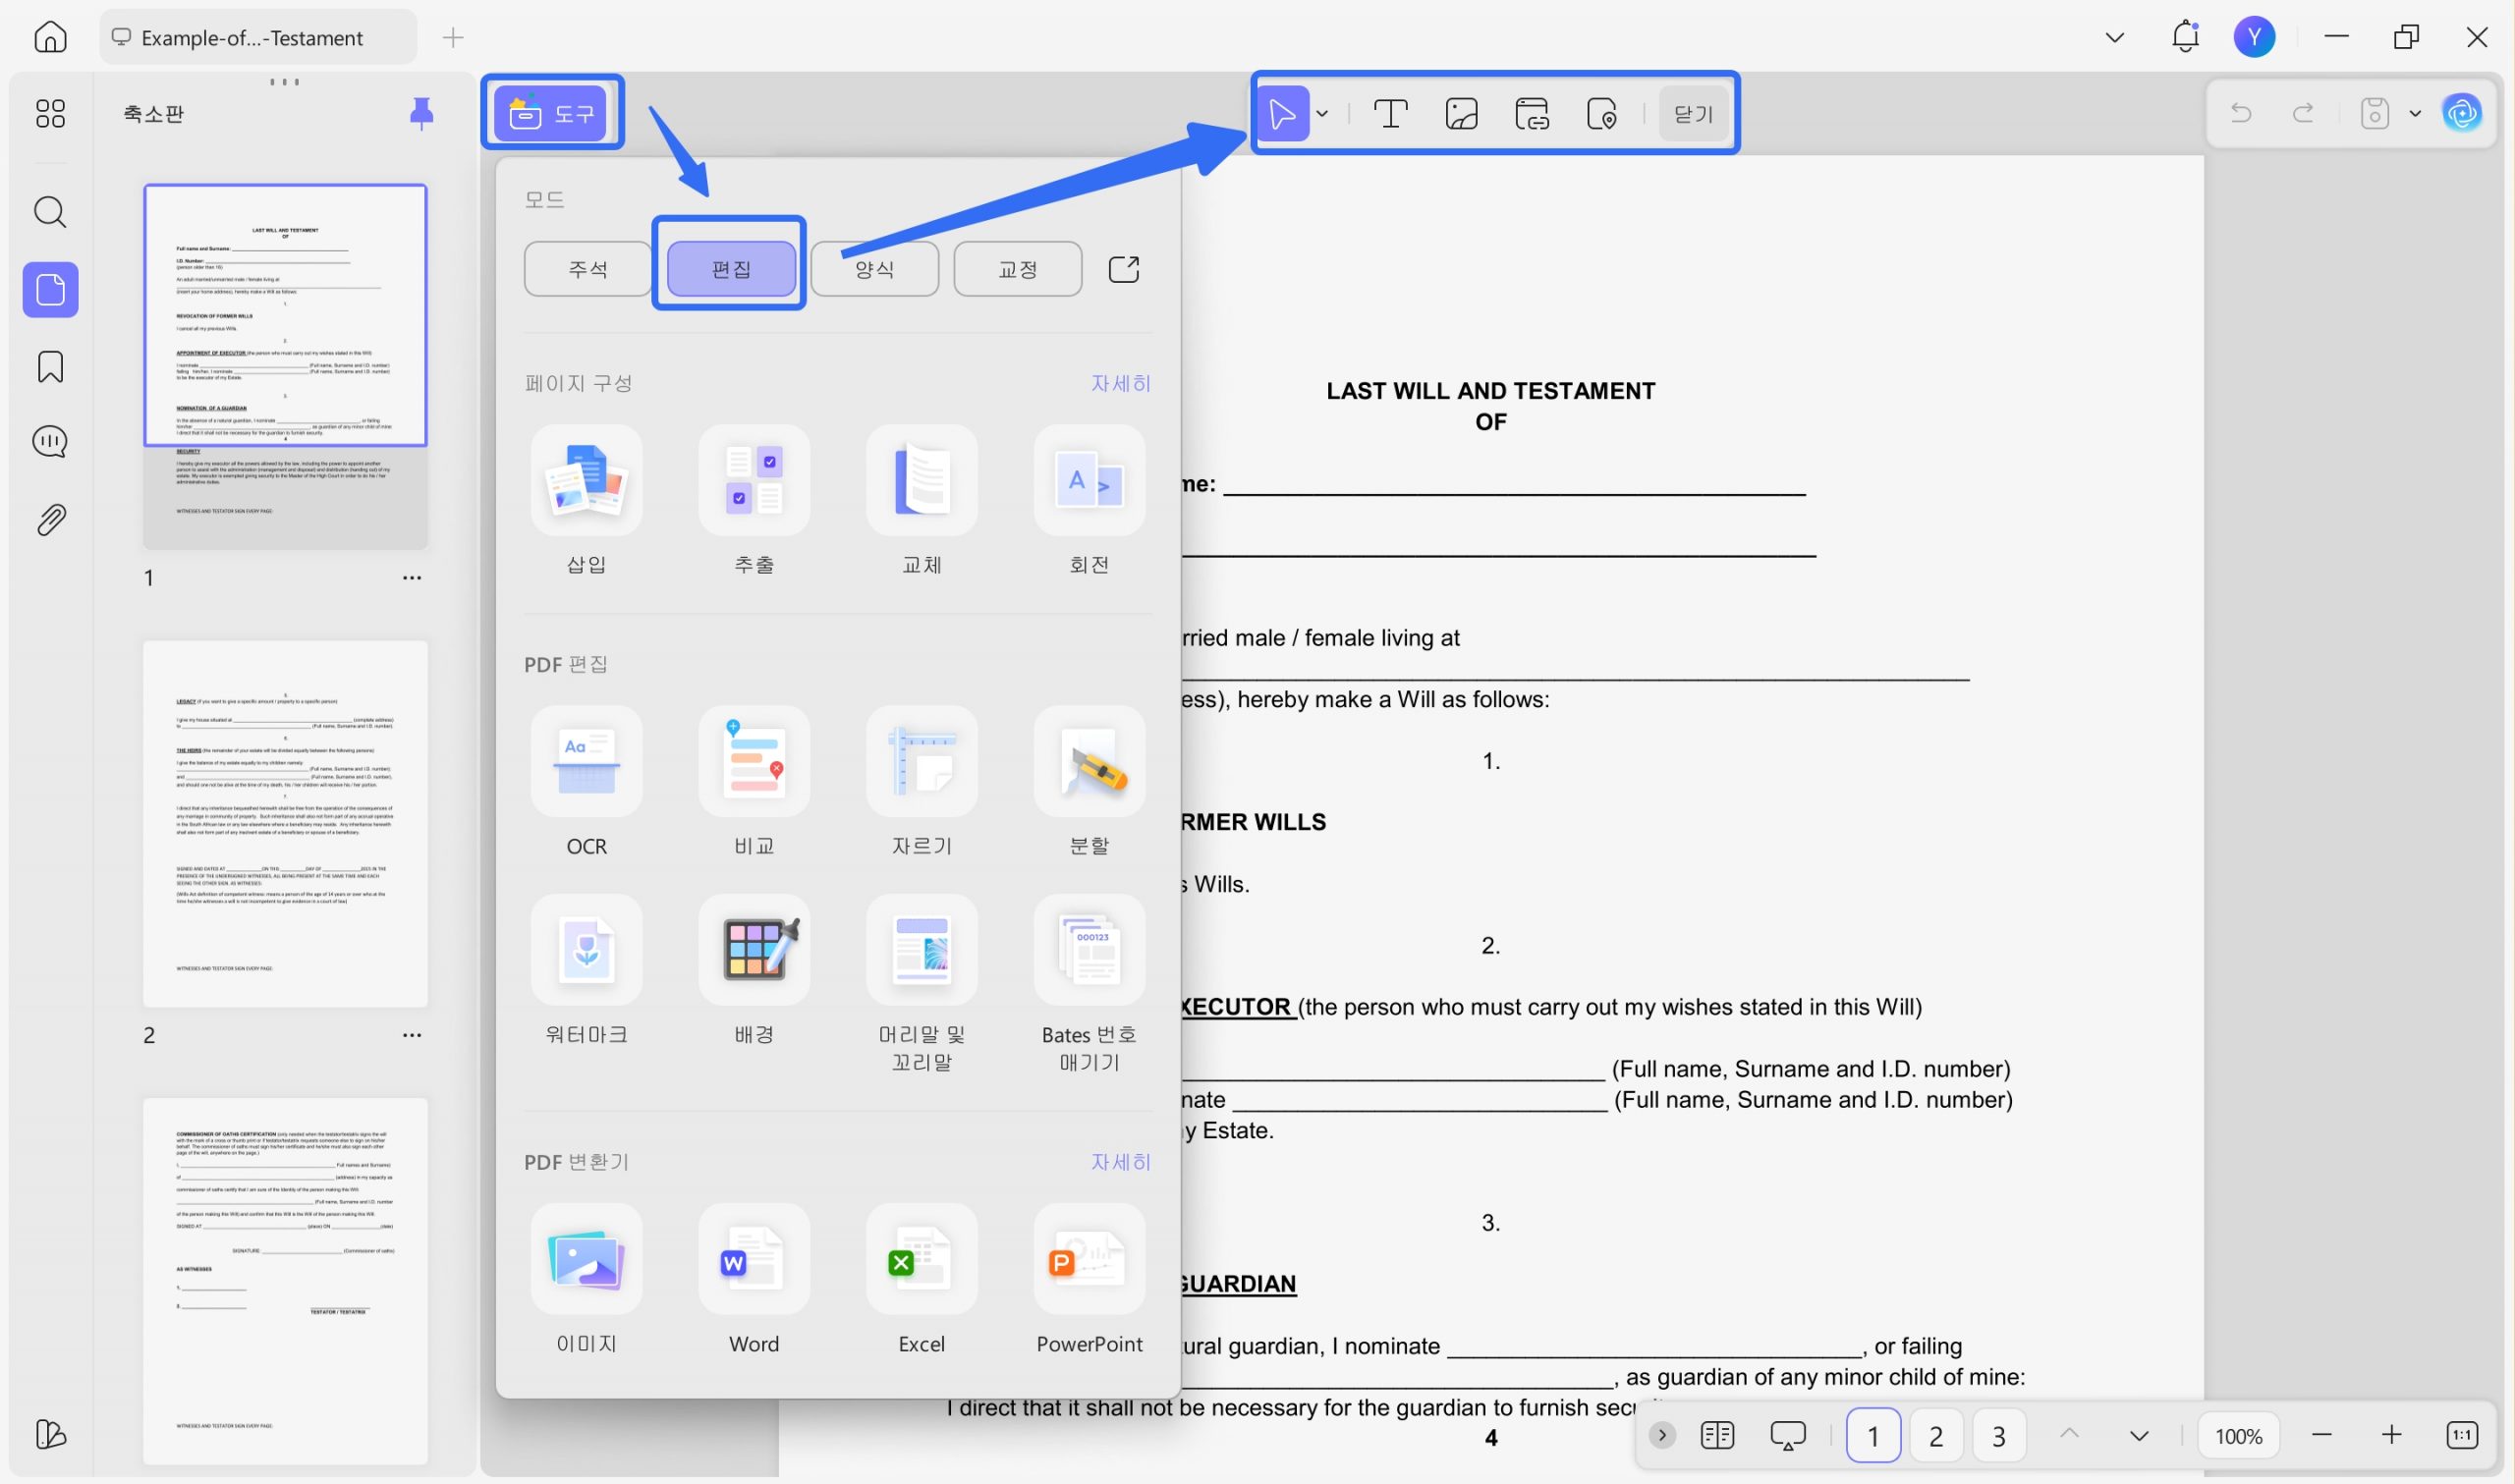Open the 배경 background tool

[754, 971]
